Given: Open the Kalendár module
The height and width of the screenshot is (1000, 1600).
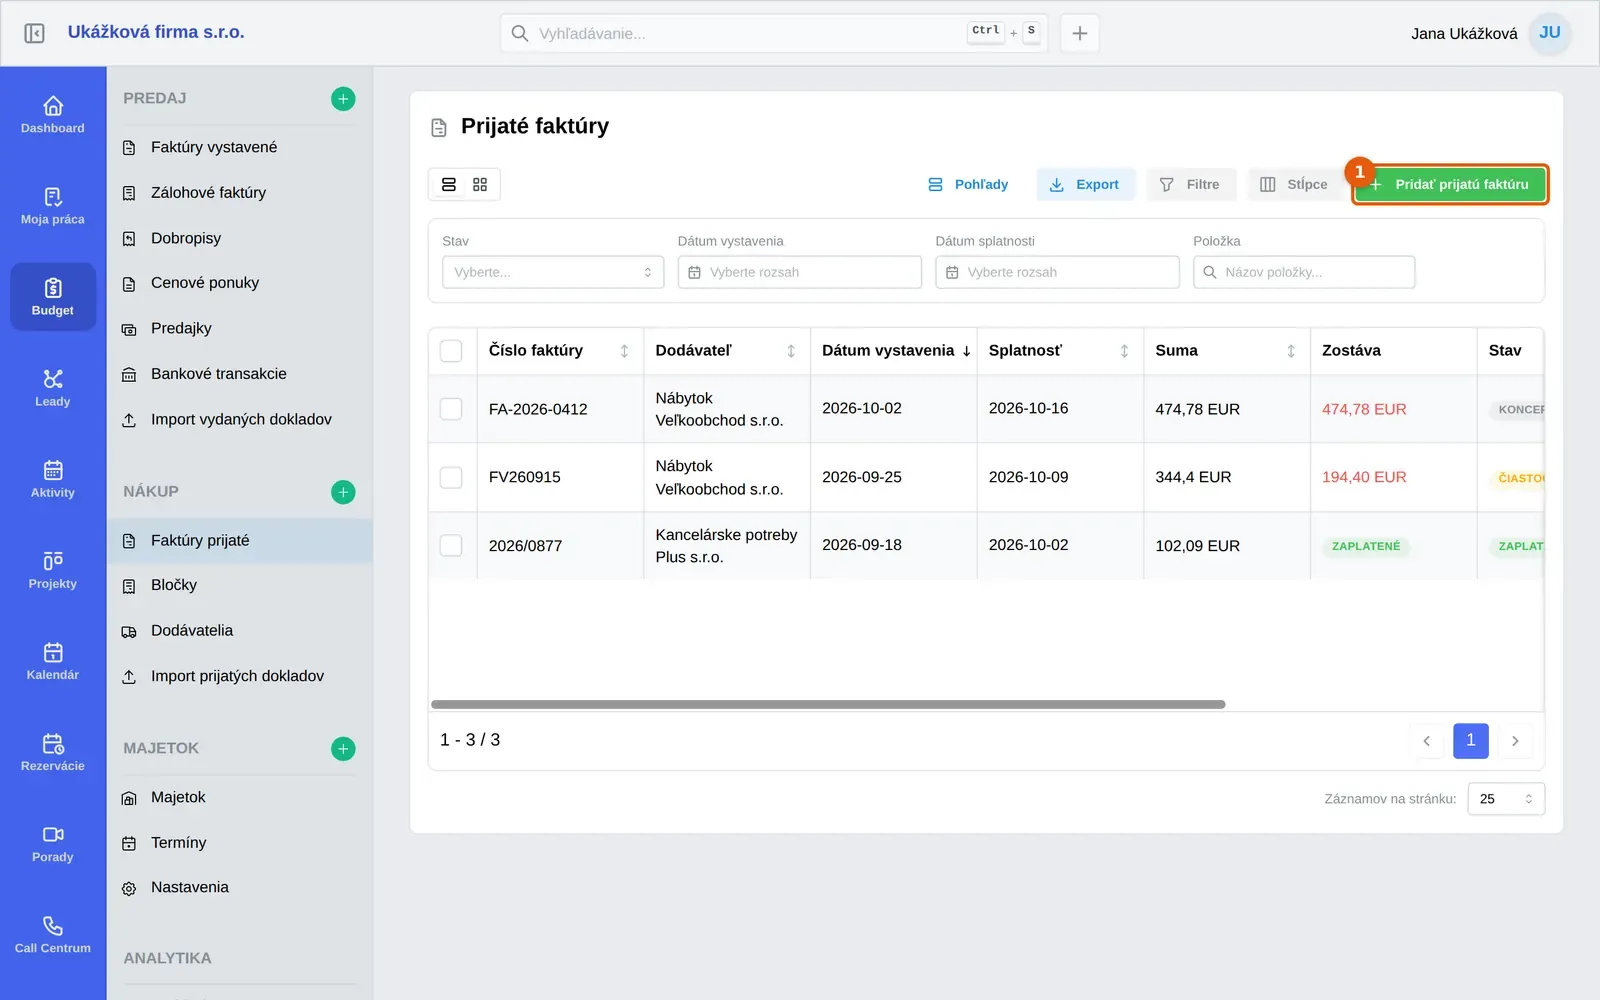Looking at the screenshot, I should coord(53,661).
